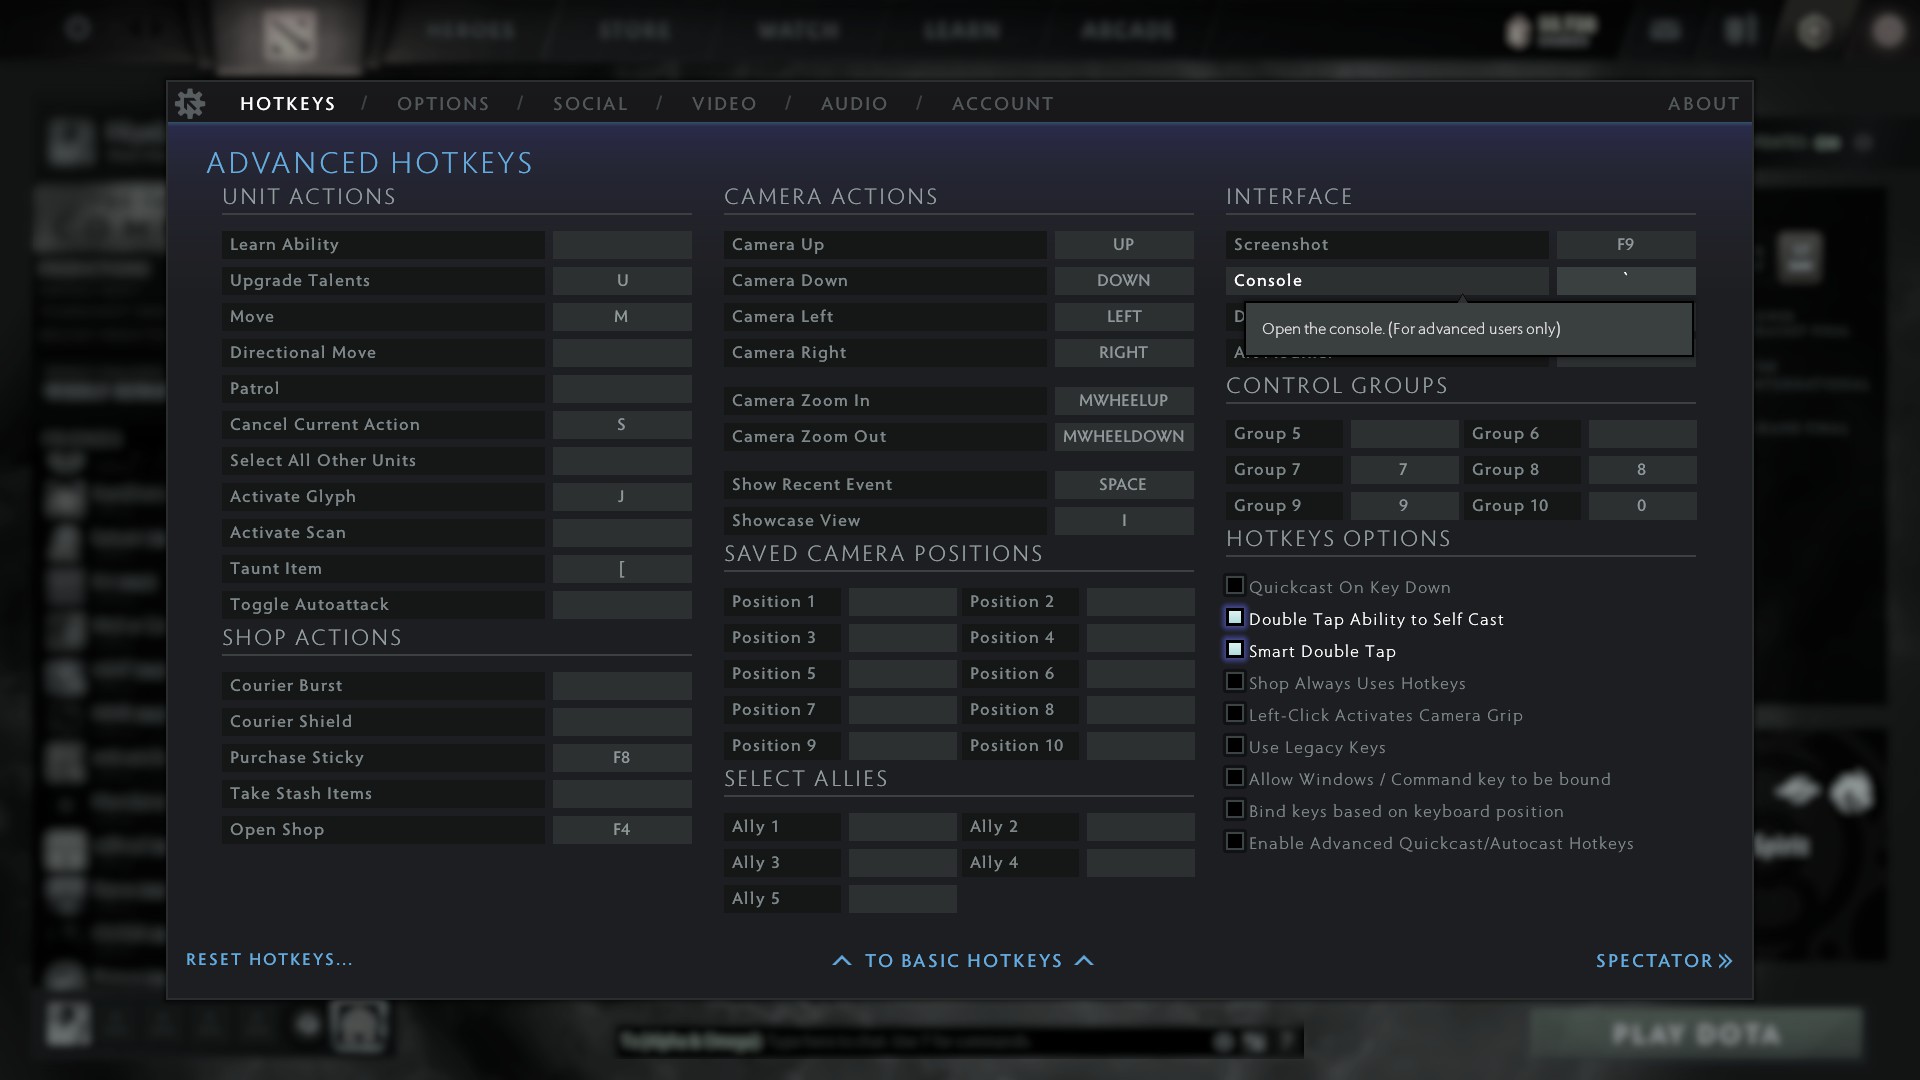The height and width of the screenshot is (1080, 1920).
Task: Uncheck Double Tap Ability to Self Cast
Action: pyautogui.click(x=1235, y=618)
